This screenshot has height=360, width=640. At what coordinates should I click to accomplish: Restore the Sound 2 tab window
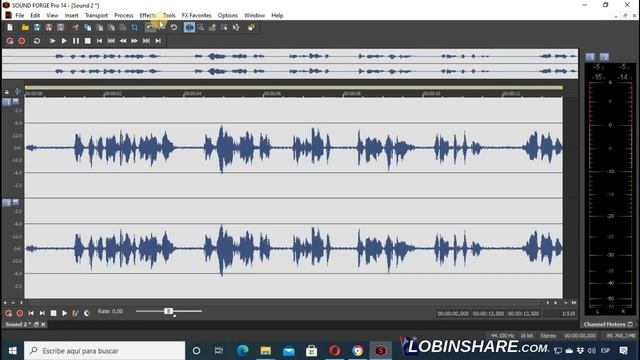36,324
